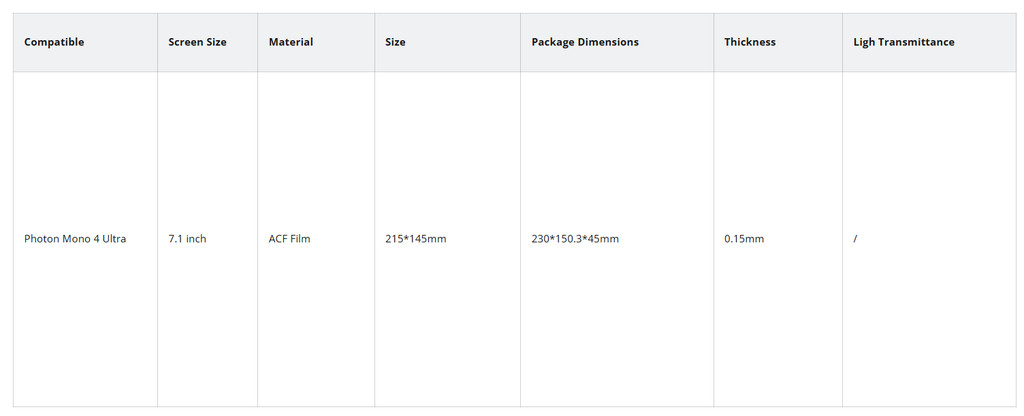Click the slash in the transmittance column
Screen dimensions: 1024x416
point(855,239)
